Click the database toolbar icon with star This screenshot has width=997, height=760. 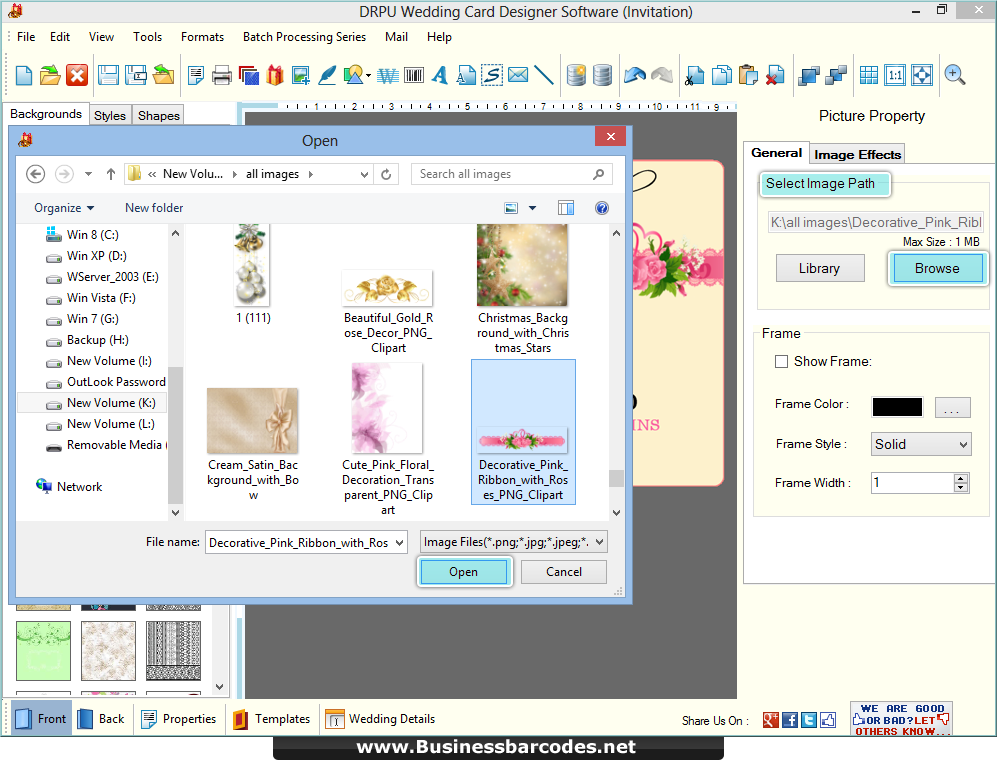coord(576,75)
